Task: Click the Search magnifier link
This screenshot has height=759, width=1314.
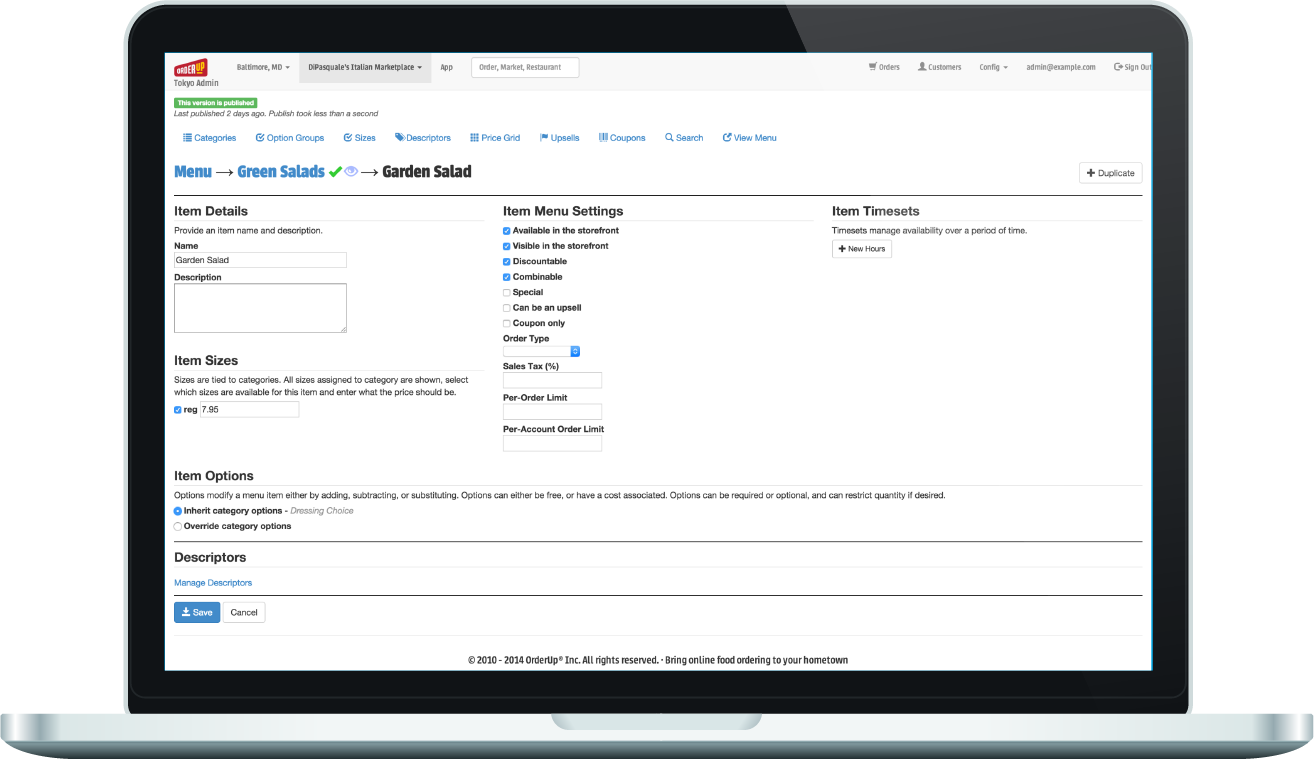Action: coord(669,138)
